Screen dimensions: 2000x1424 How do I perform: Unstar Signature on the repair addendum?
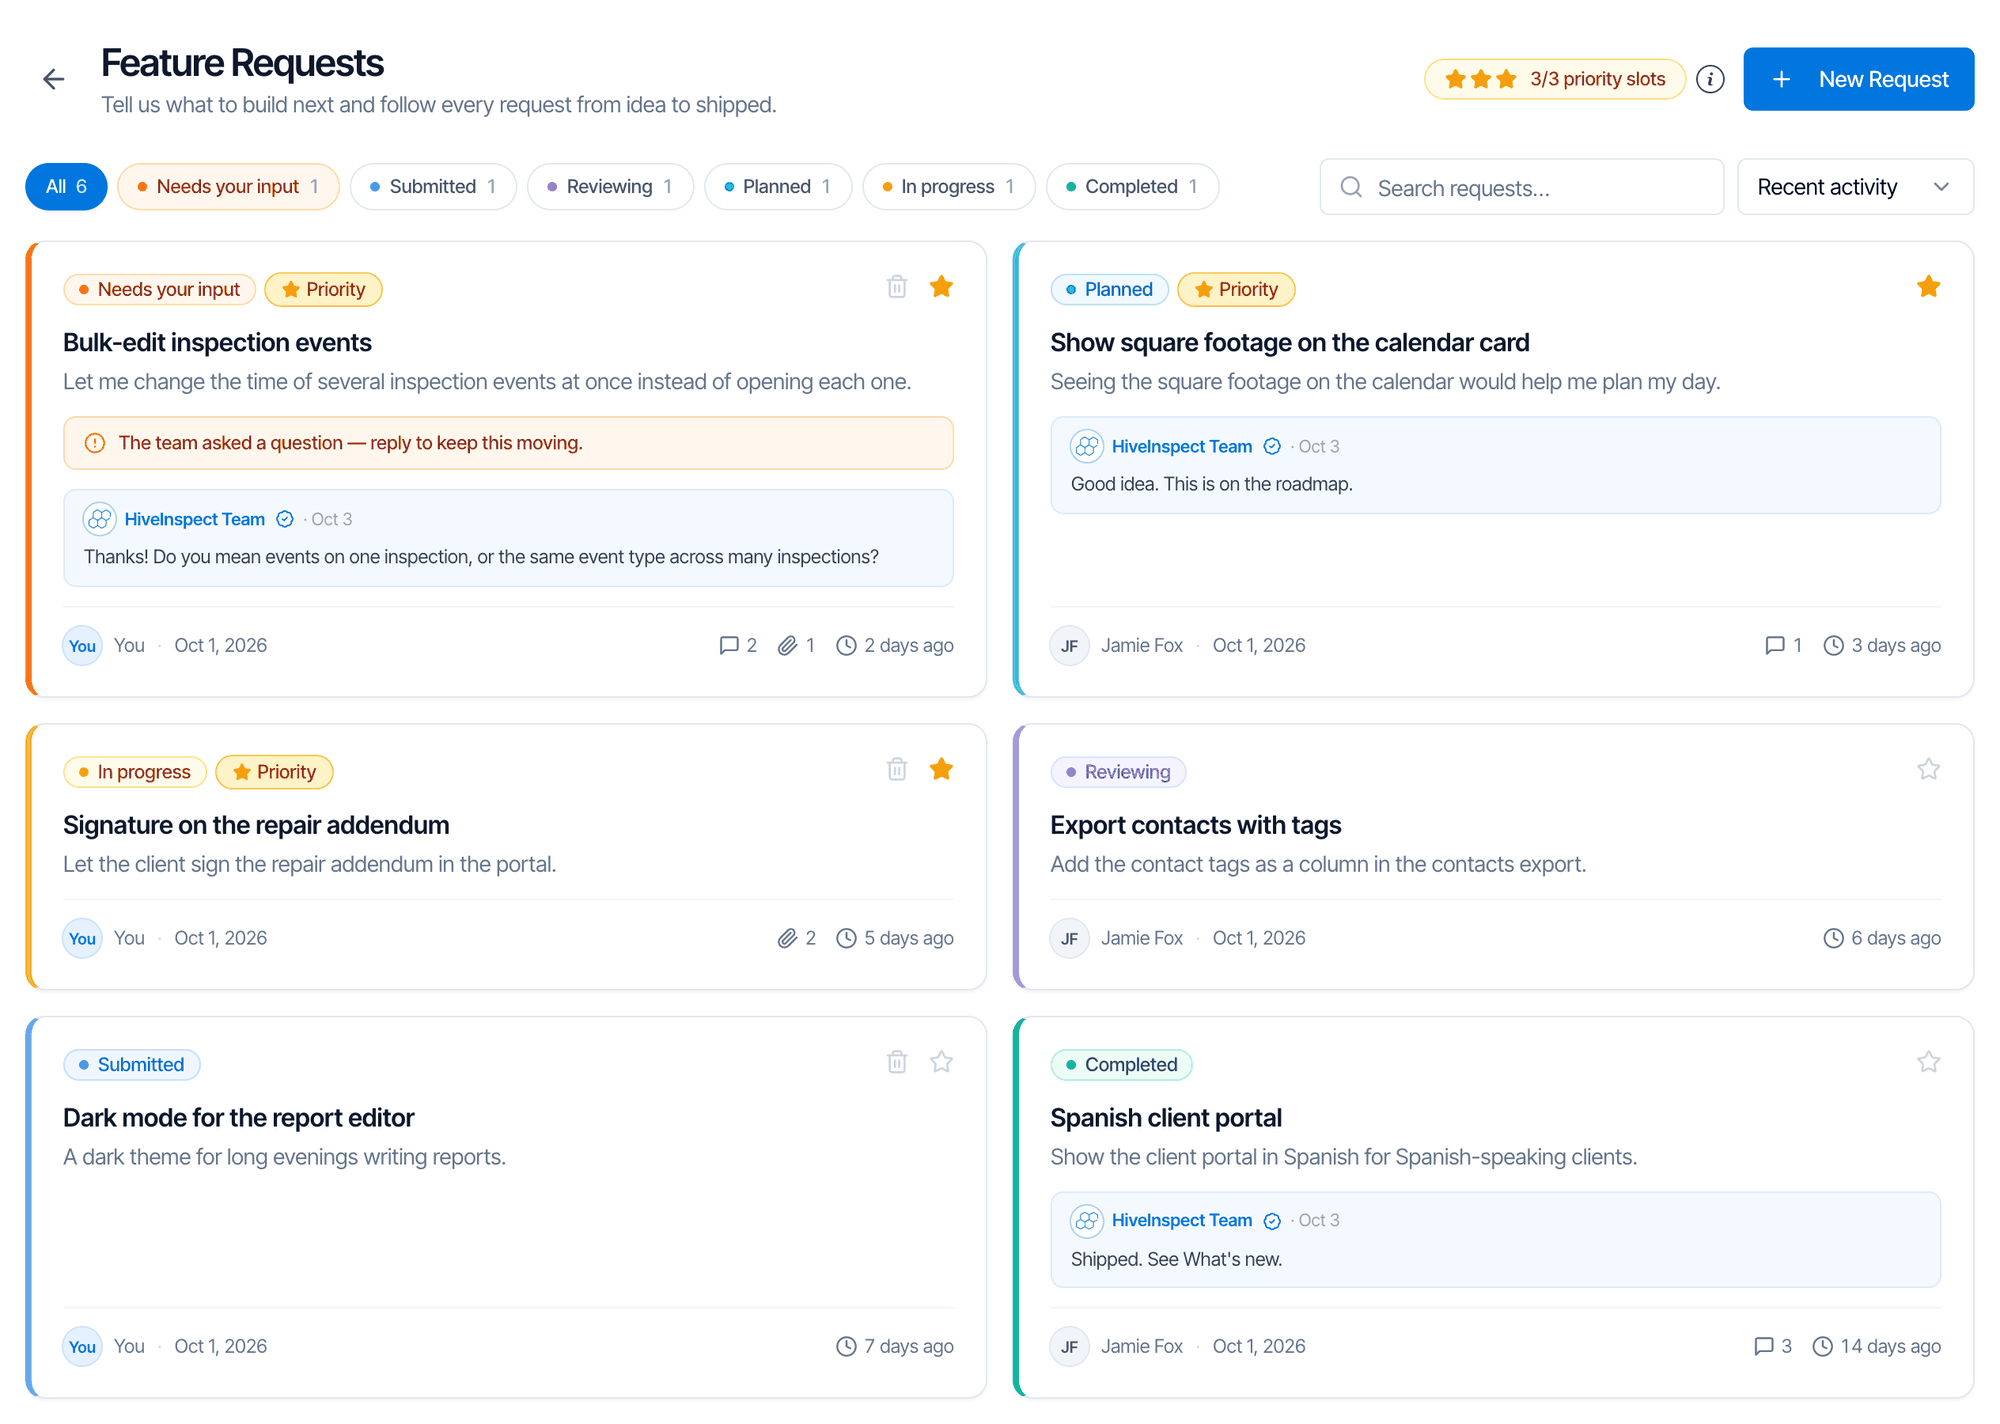(x=941, y=769)
